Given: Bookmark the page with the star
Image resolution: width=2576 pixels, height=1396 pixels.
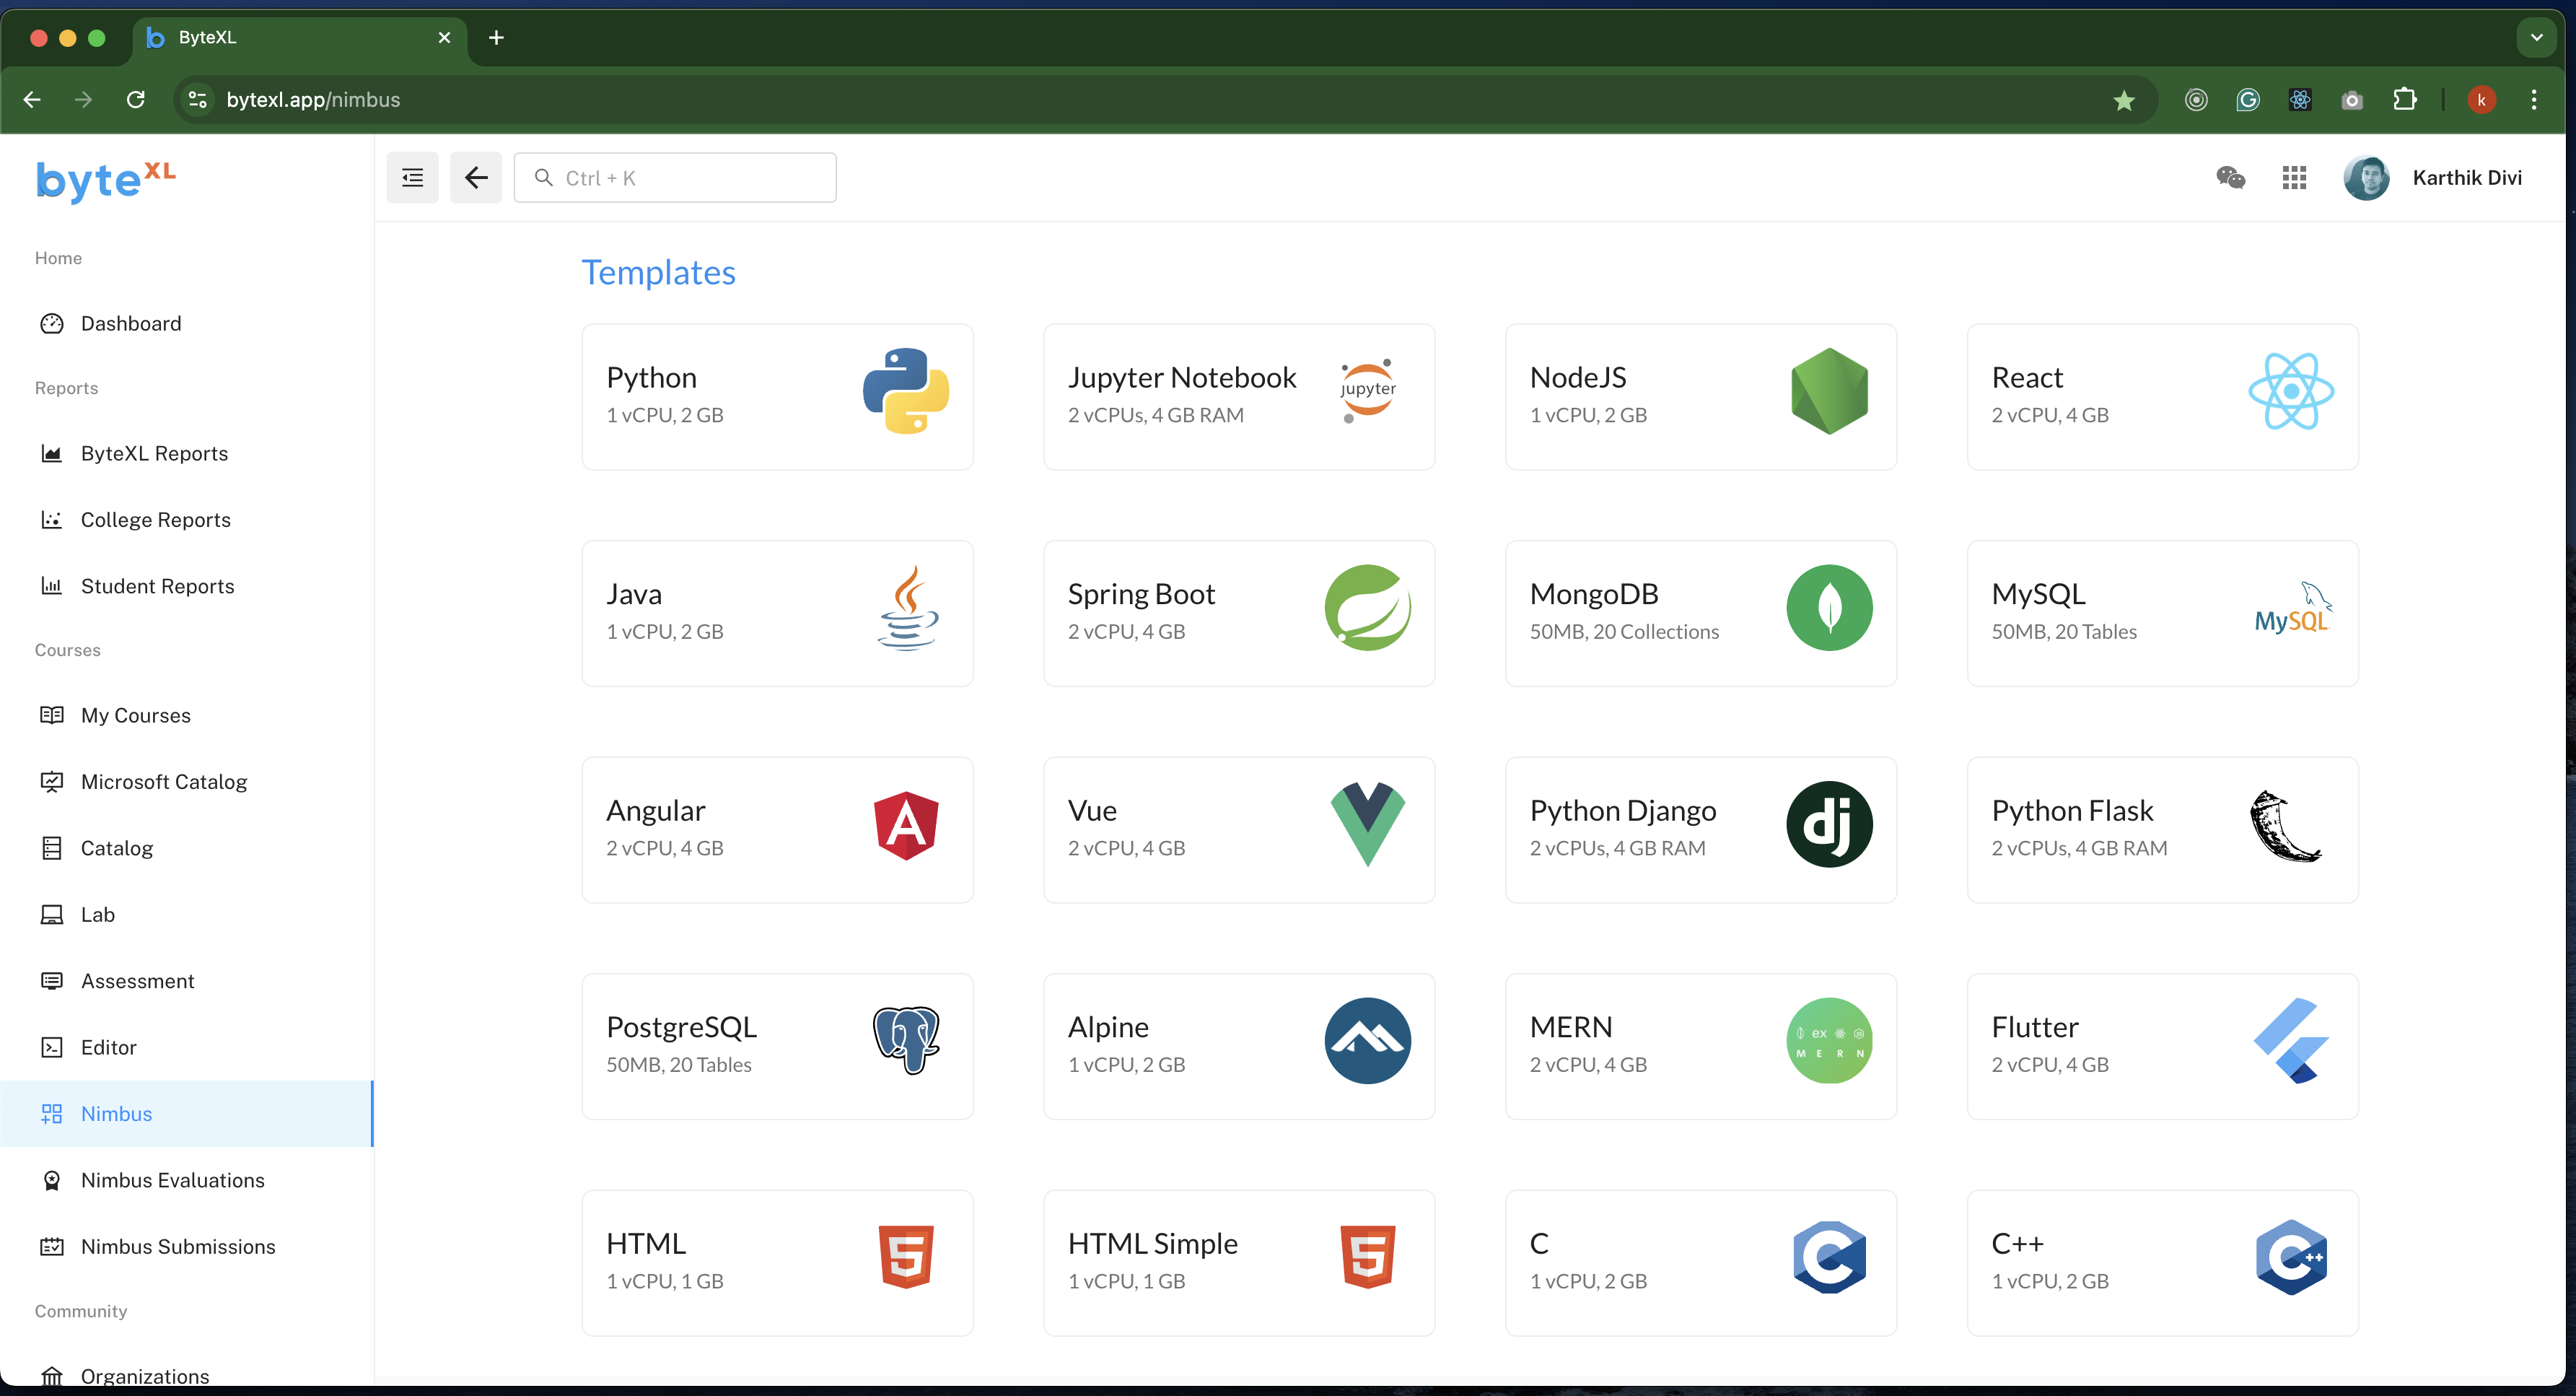Looking at the screenshot, I should point(2124,100).
